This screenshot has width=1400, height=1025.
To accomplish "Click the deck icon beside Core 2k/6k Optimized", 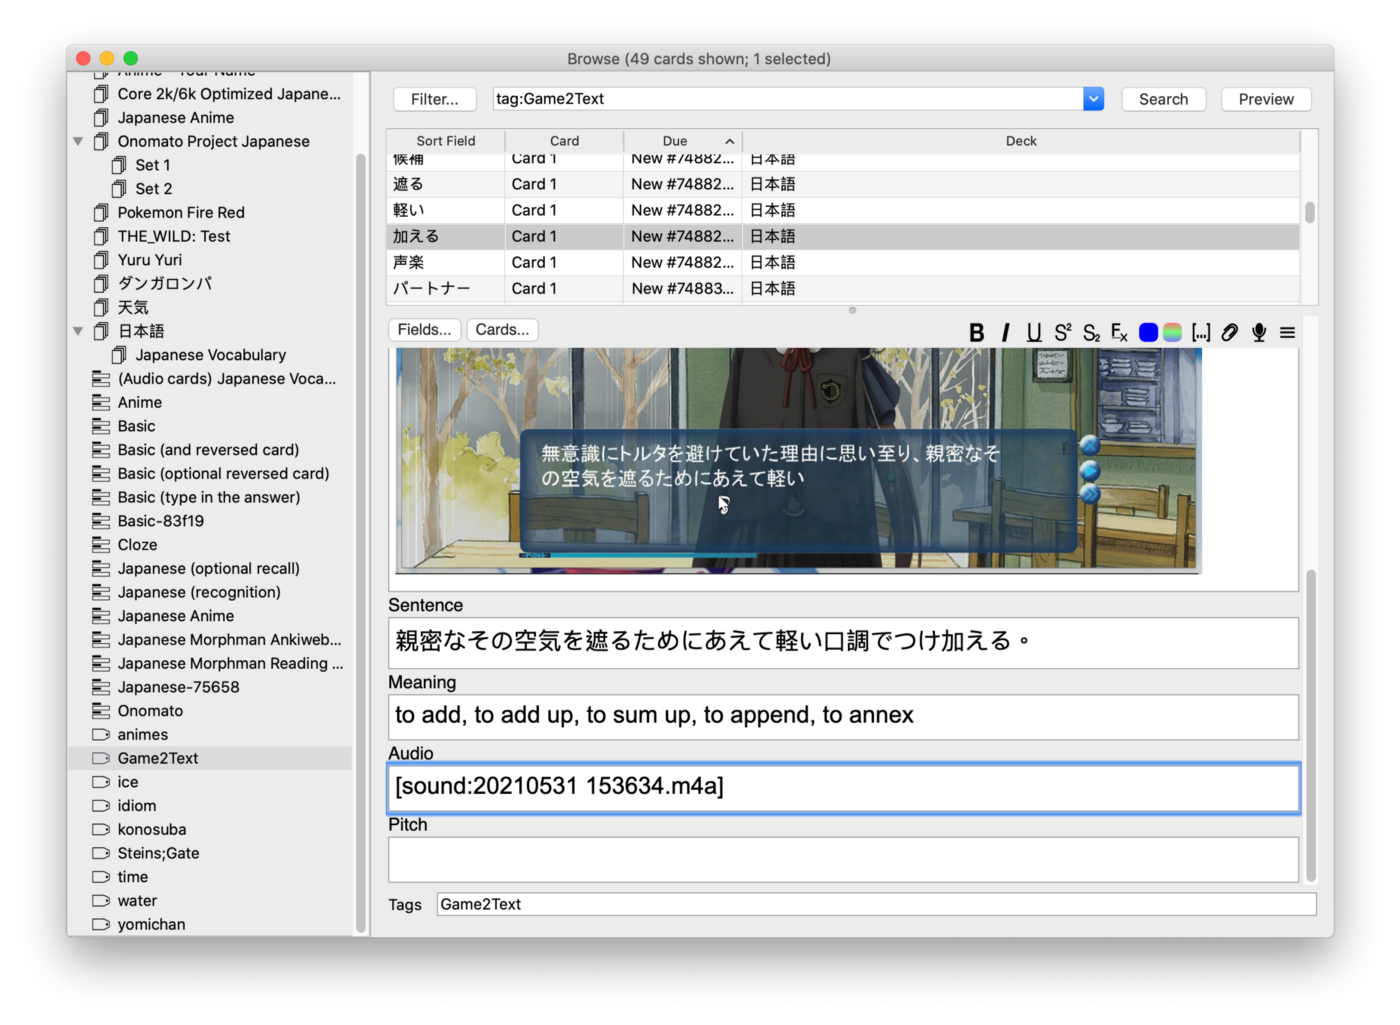I will pyautogui.click(x=101, y=94).
